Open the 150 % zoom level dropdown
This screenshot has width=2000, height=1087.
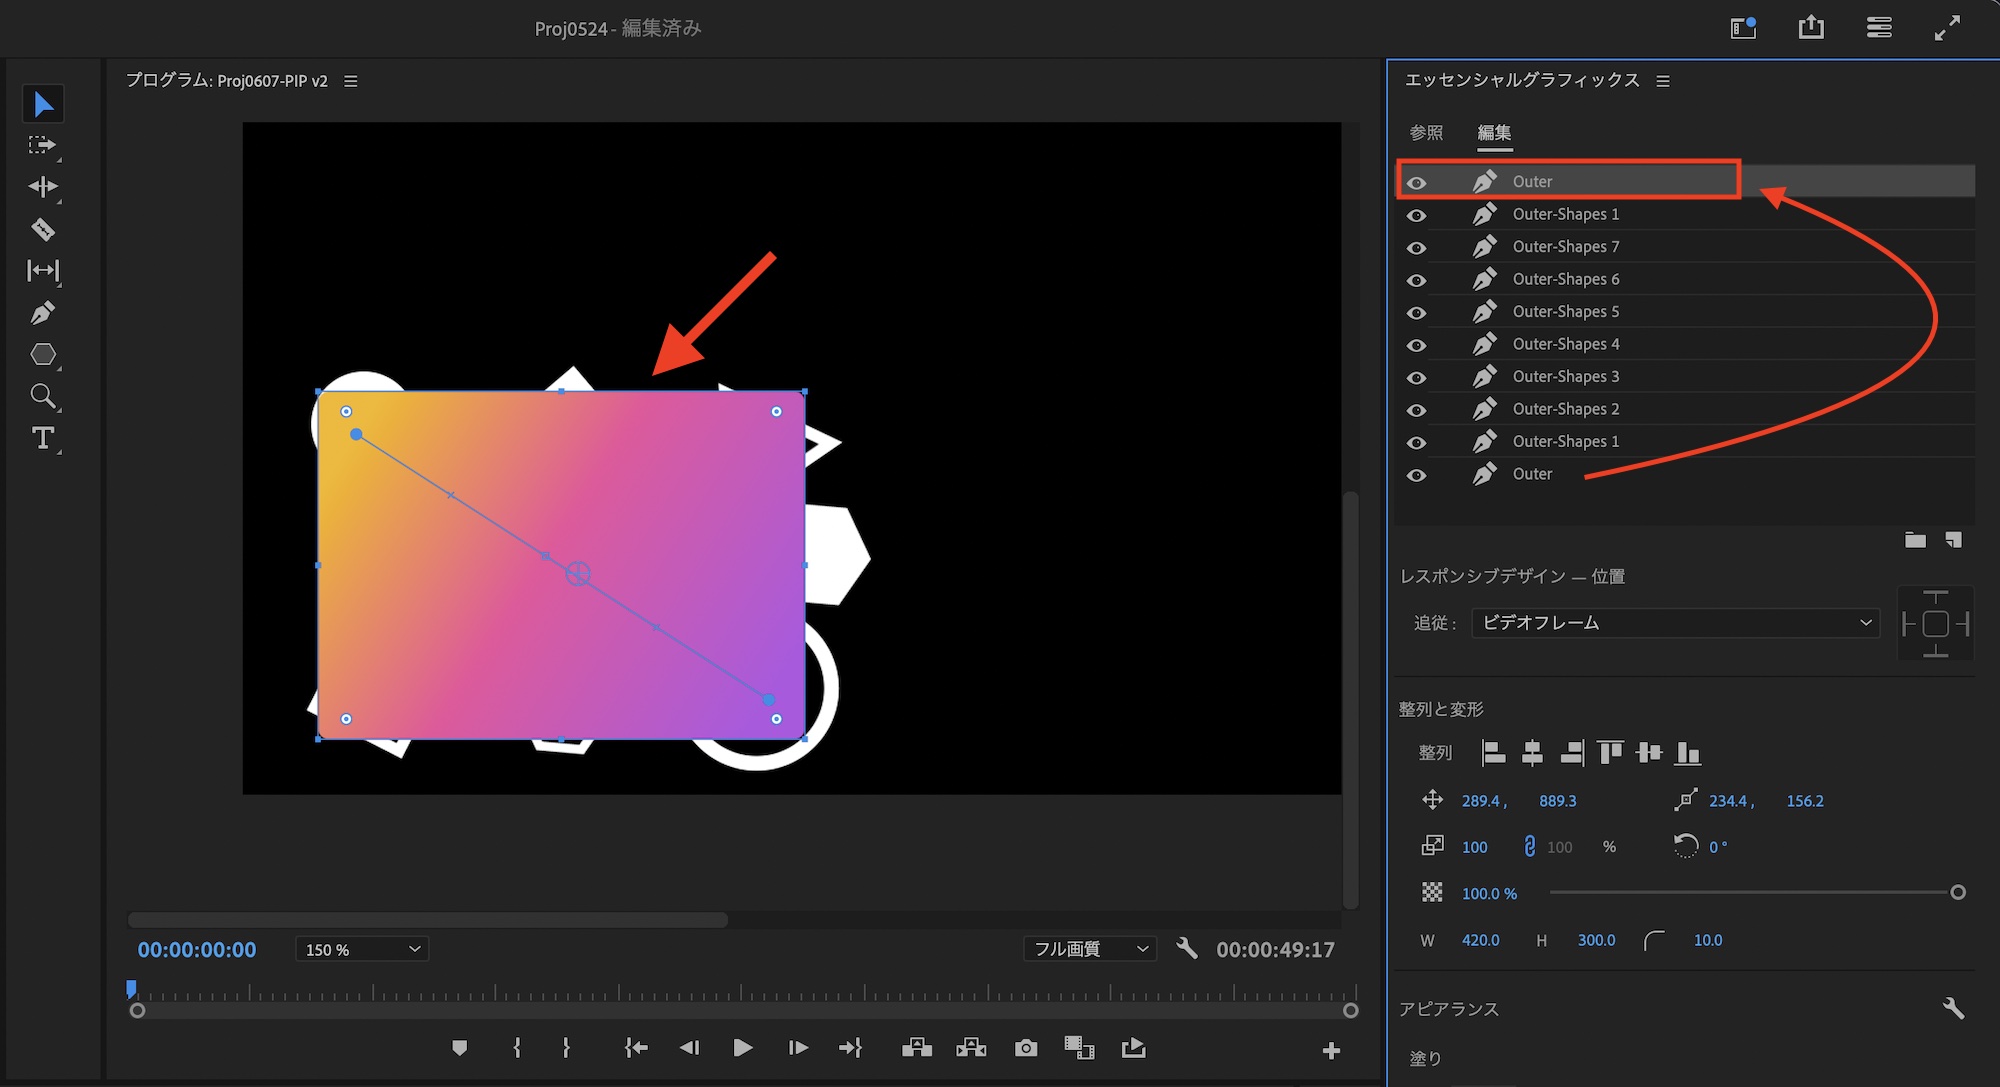[x=362, y=949]
